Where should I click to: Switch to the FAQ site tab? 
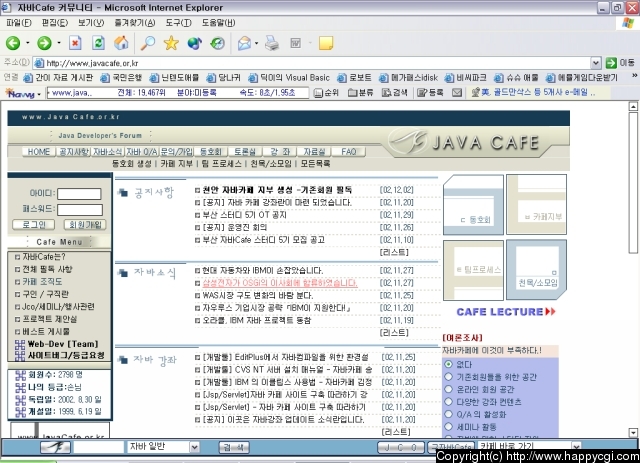tap(348, 152)
